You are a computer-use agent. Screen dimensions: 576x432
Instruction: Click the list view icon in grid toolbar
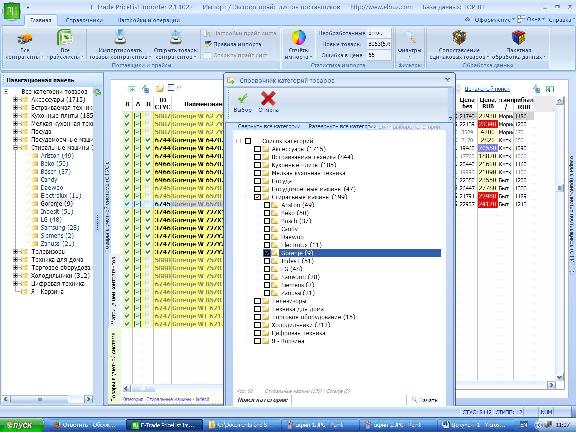172,88
